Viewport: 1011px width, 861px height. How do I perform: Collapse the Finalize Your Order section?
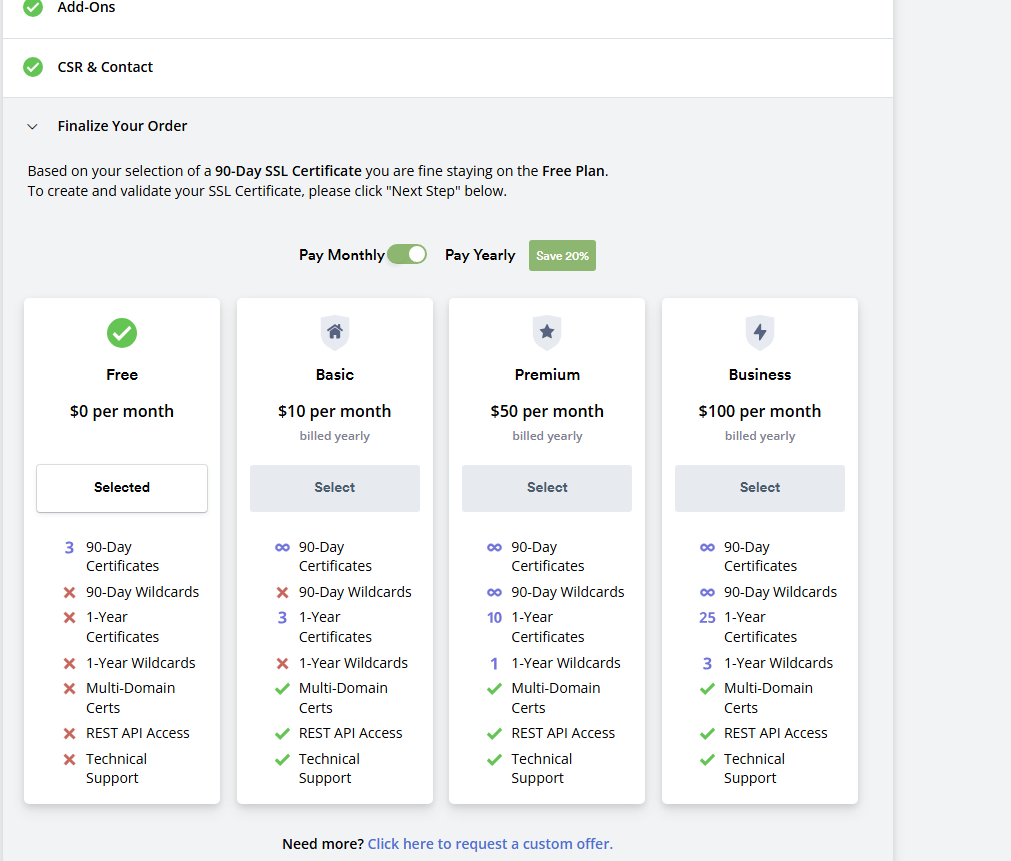click(31, 126)
